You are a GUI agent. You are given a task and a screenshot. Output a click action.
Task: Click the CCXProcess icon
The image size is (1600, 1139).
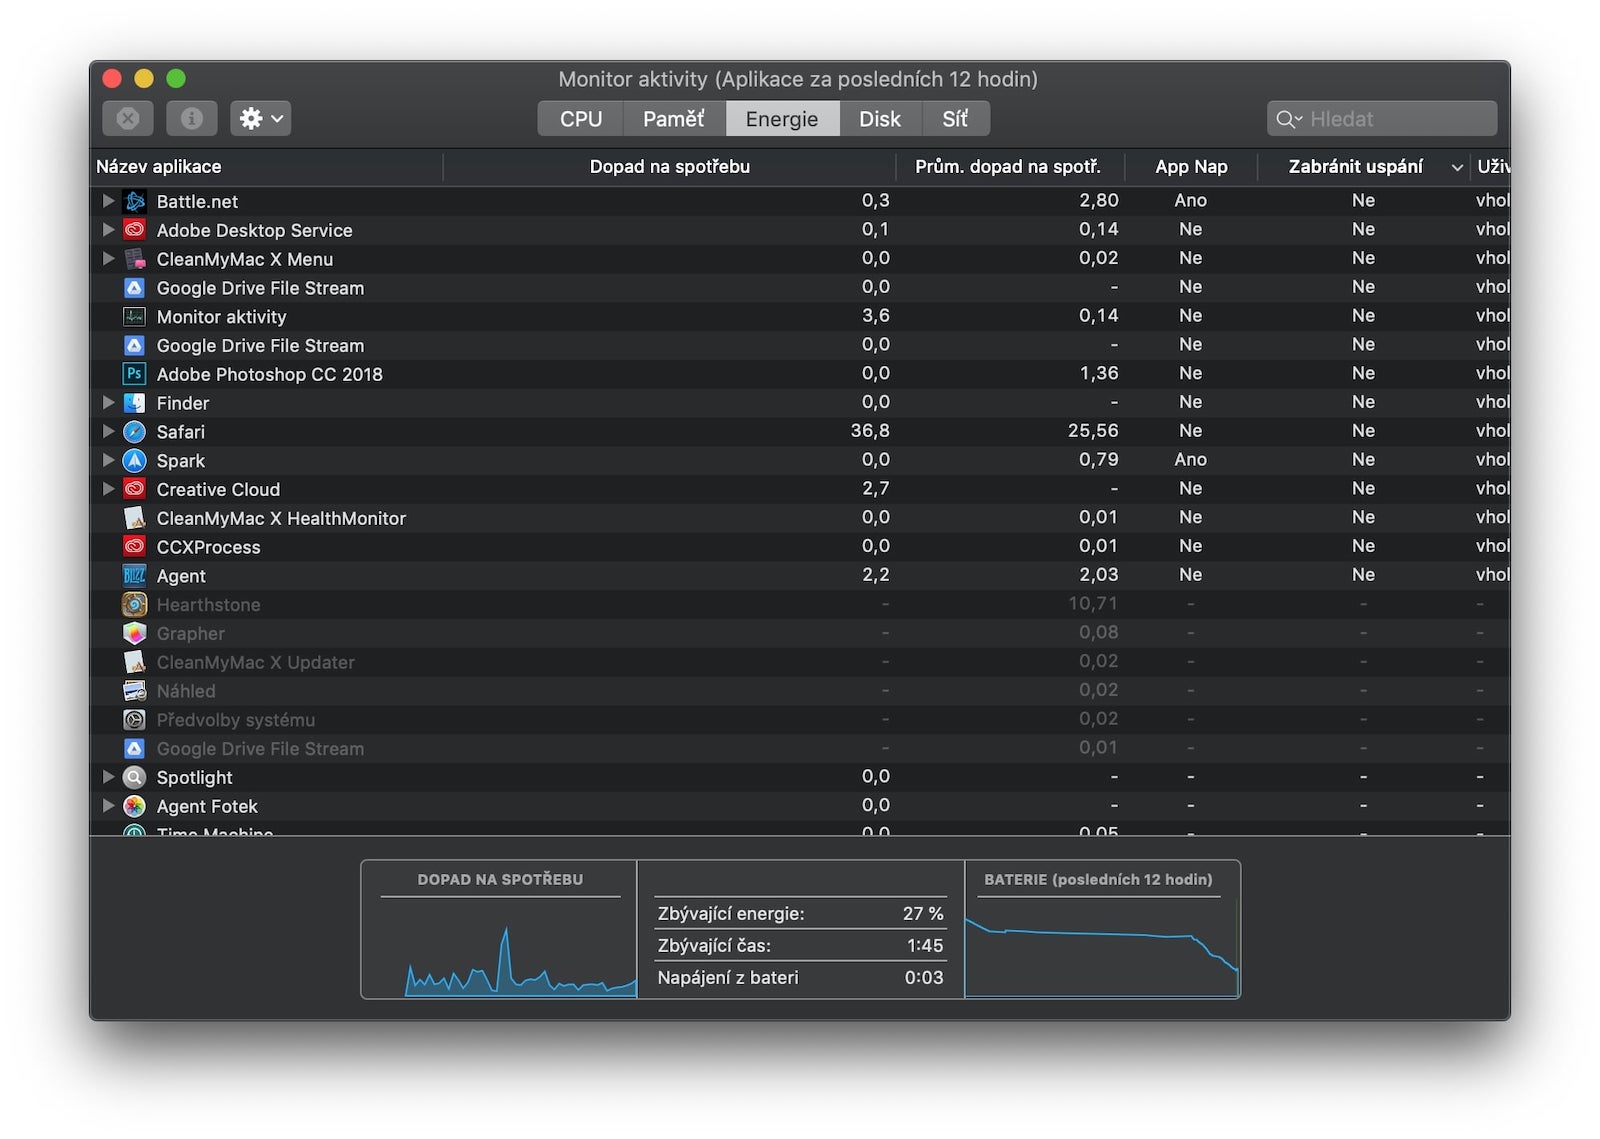click(134, 547)
